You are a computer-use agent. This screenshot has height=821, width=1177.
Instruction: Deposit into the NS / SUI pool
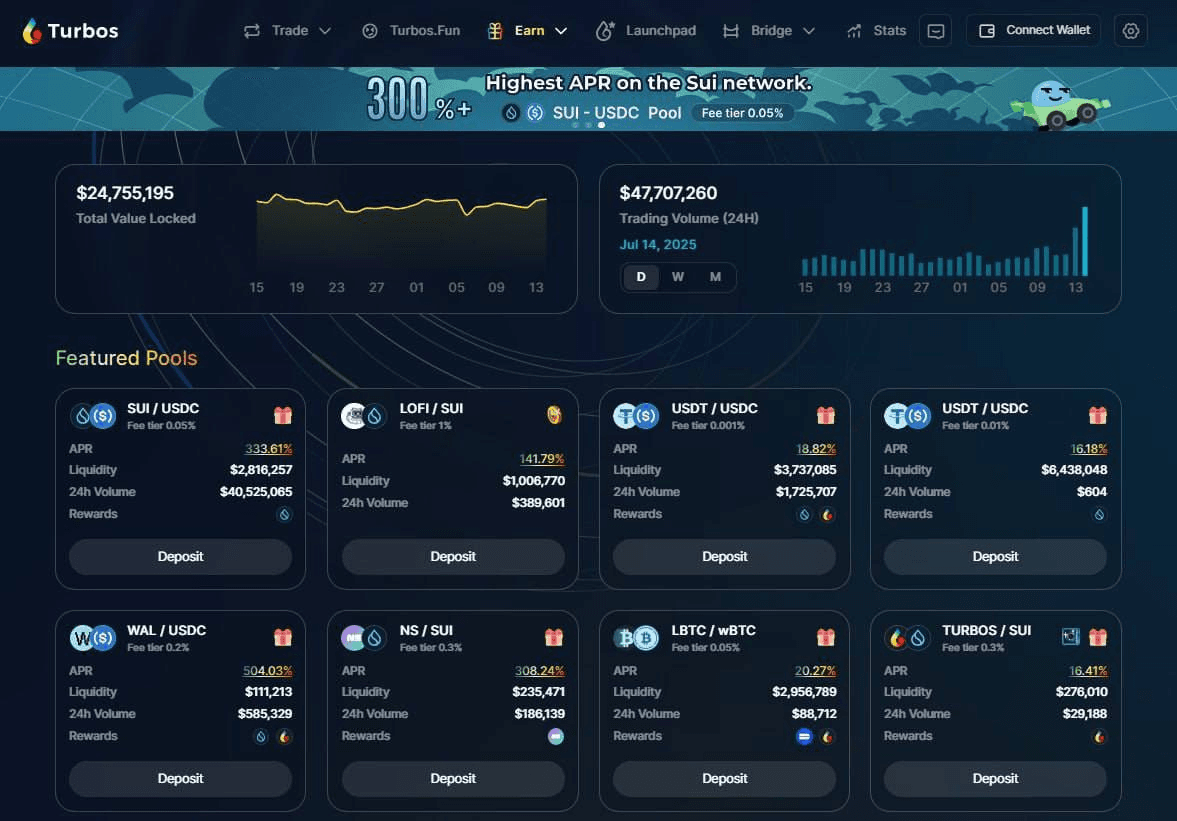click(x=453, y=779)
